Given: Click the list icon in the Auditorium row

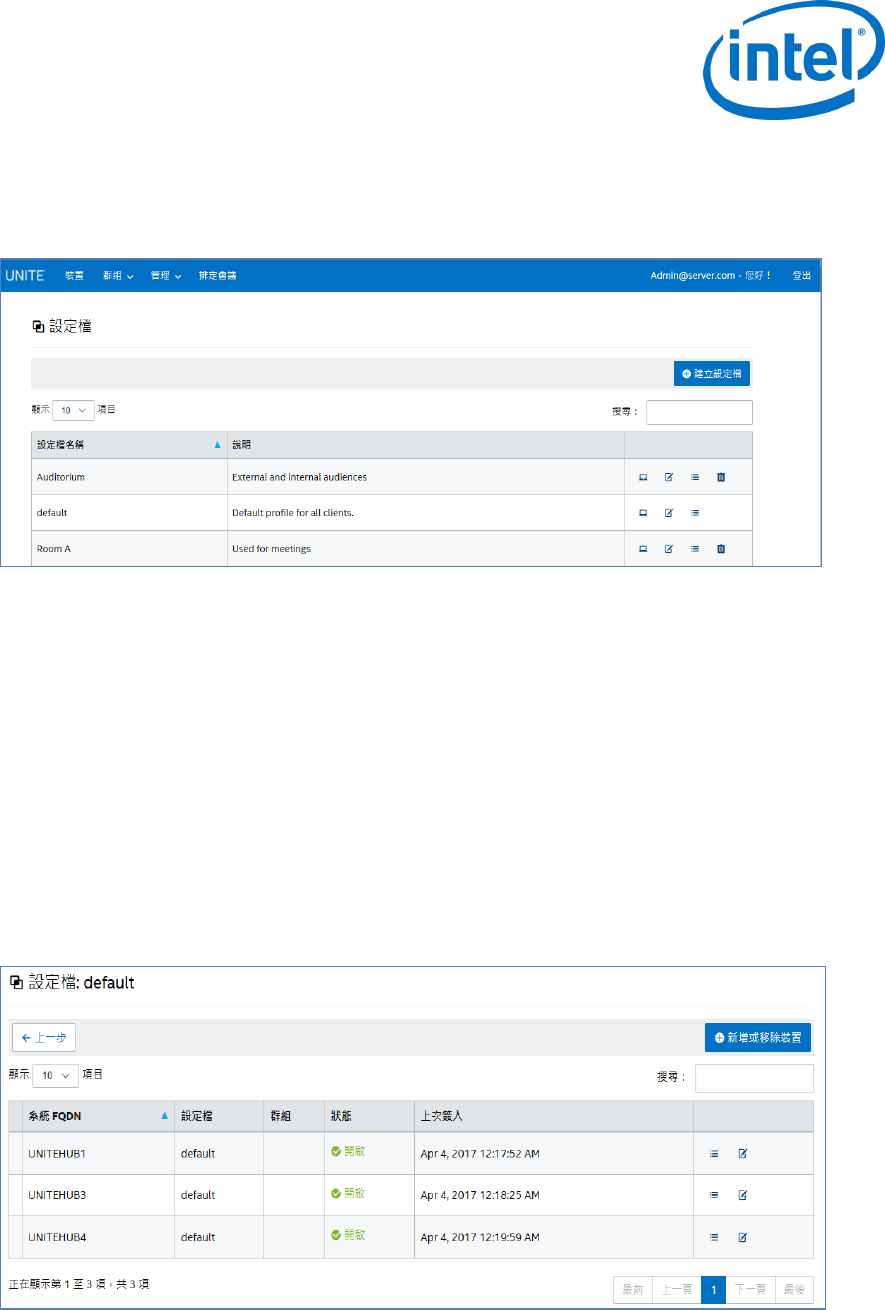Looking at the screenshot, I should tap(695, 477).
